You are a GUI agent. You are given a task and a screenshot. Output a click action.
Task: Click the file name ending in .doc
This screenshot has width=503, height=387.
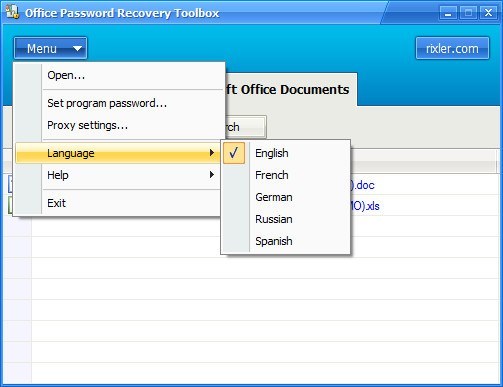pos(362,185)
